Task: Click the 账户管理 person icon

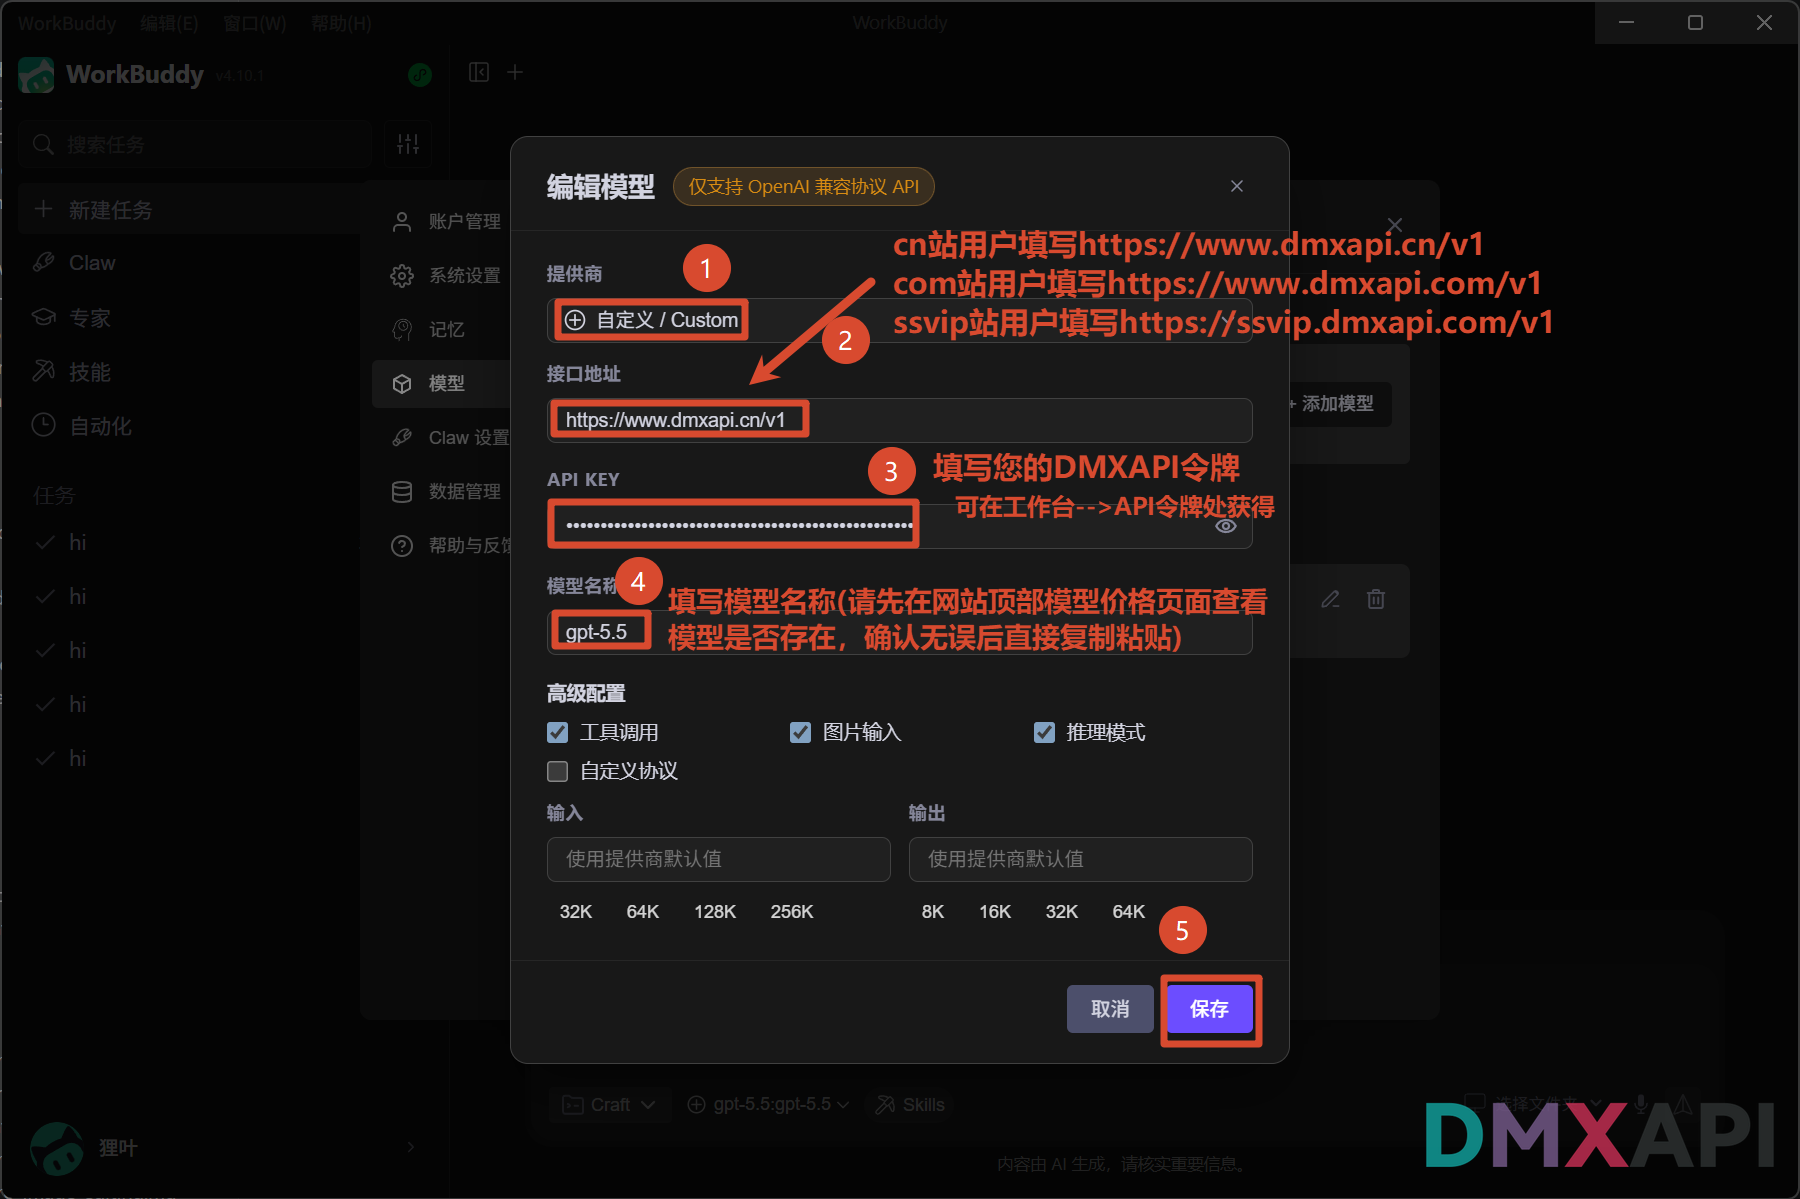Action: (402, 221)
